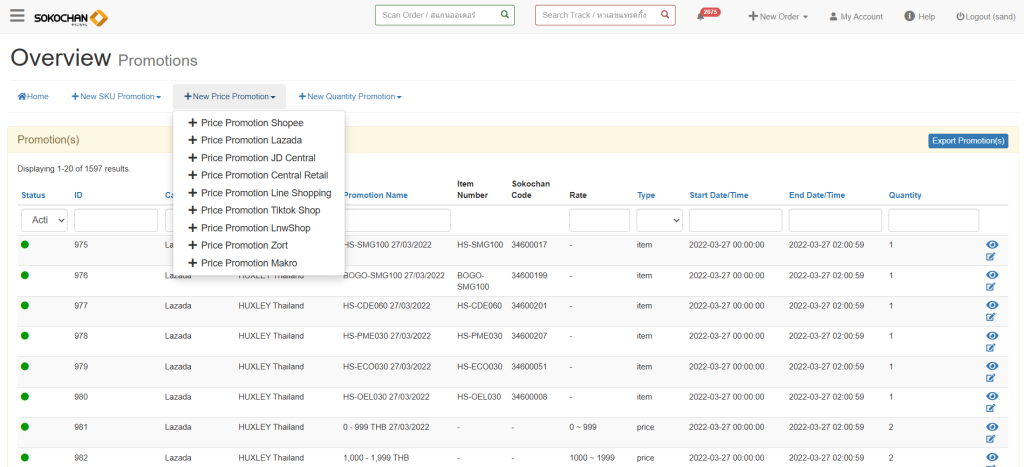This screenshot has height=467, width=1024.
Task: Click the Export Promotion(s) button
Action: [x=967, y=141]
